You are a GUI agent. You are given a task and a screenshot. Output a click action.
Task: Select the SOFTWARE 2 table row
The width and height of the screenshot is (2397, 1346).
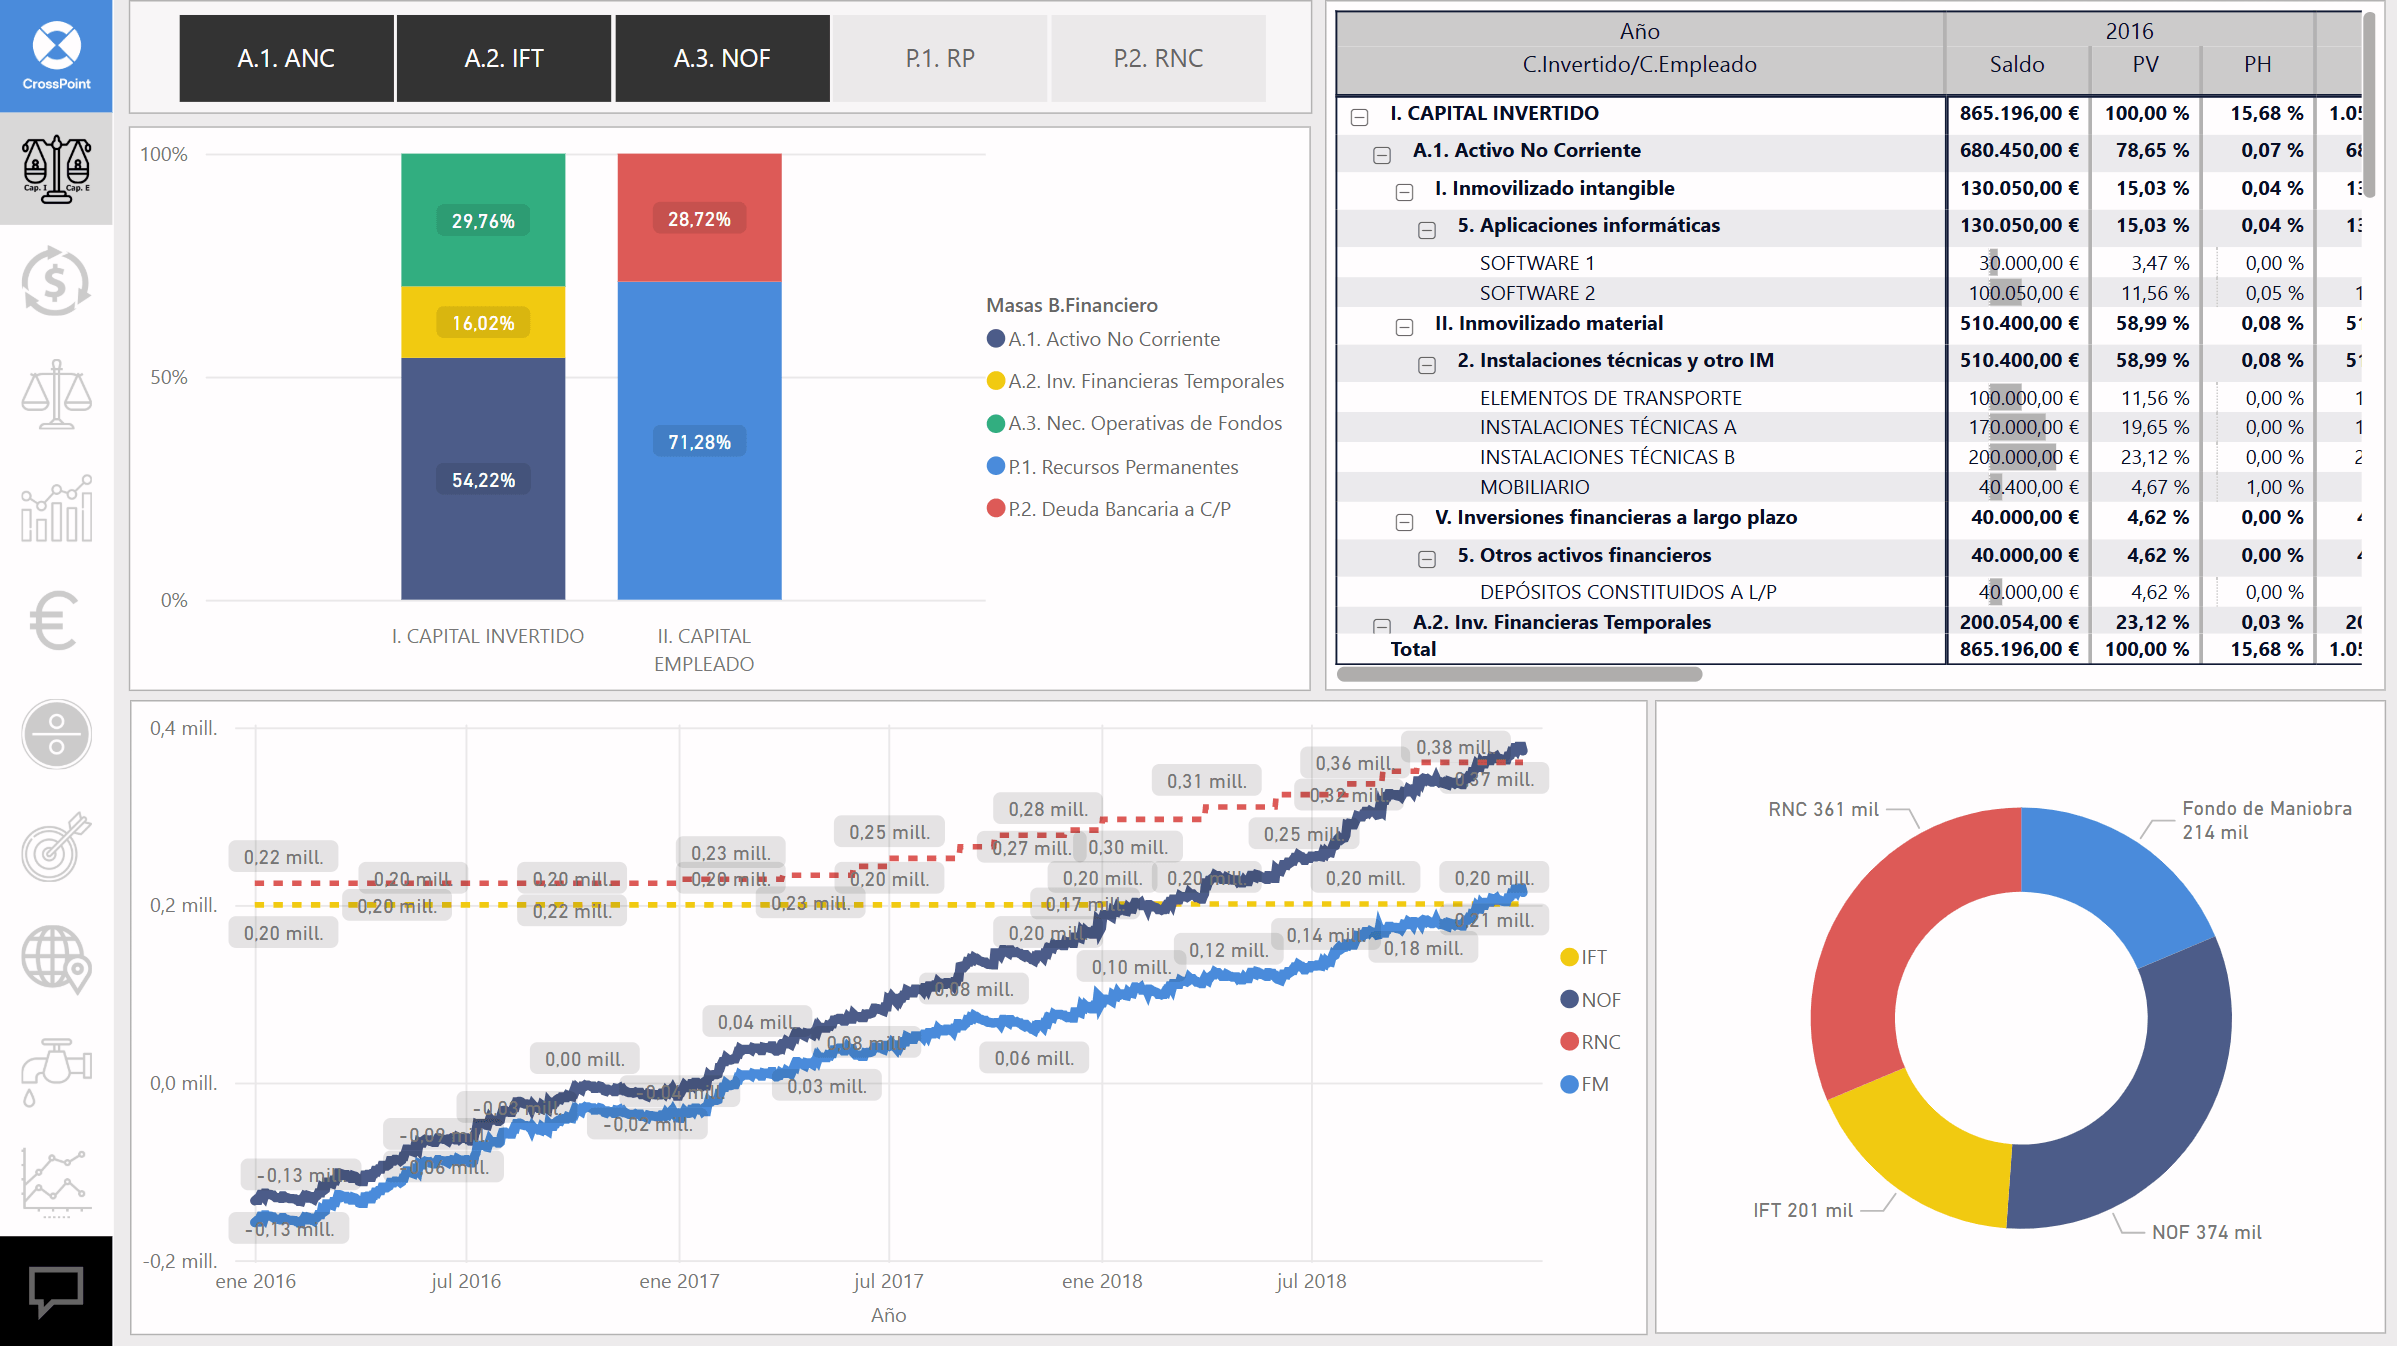1850,293
